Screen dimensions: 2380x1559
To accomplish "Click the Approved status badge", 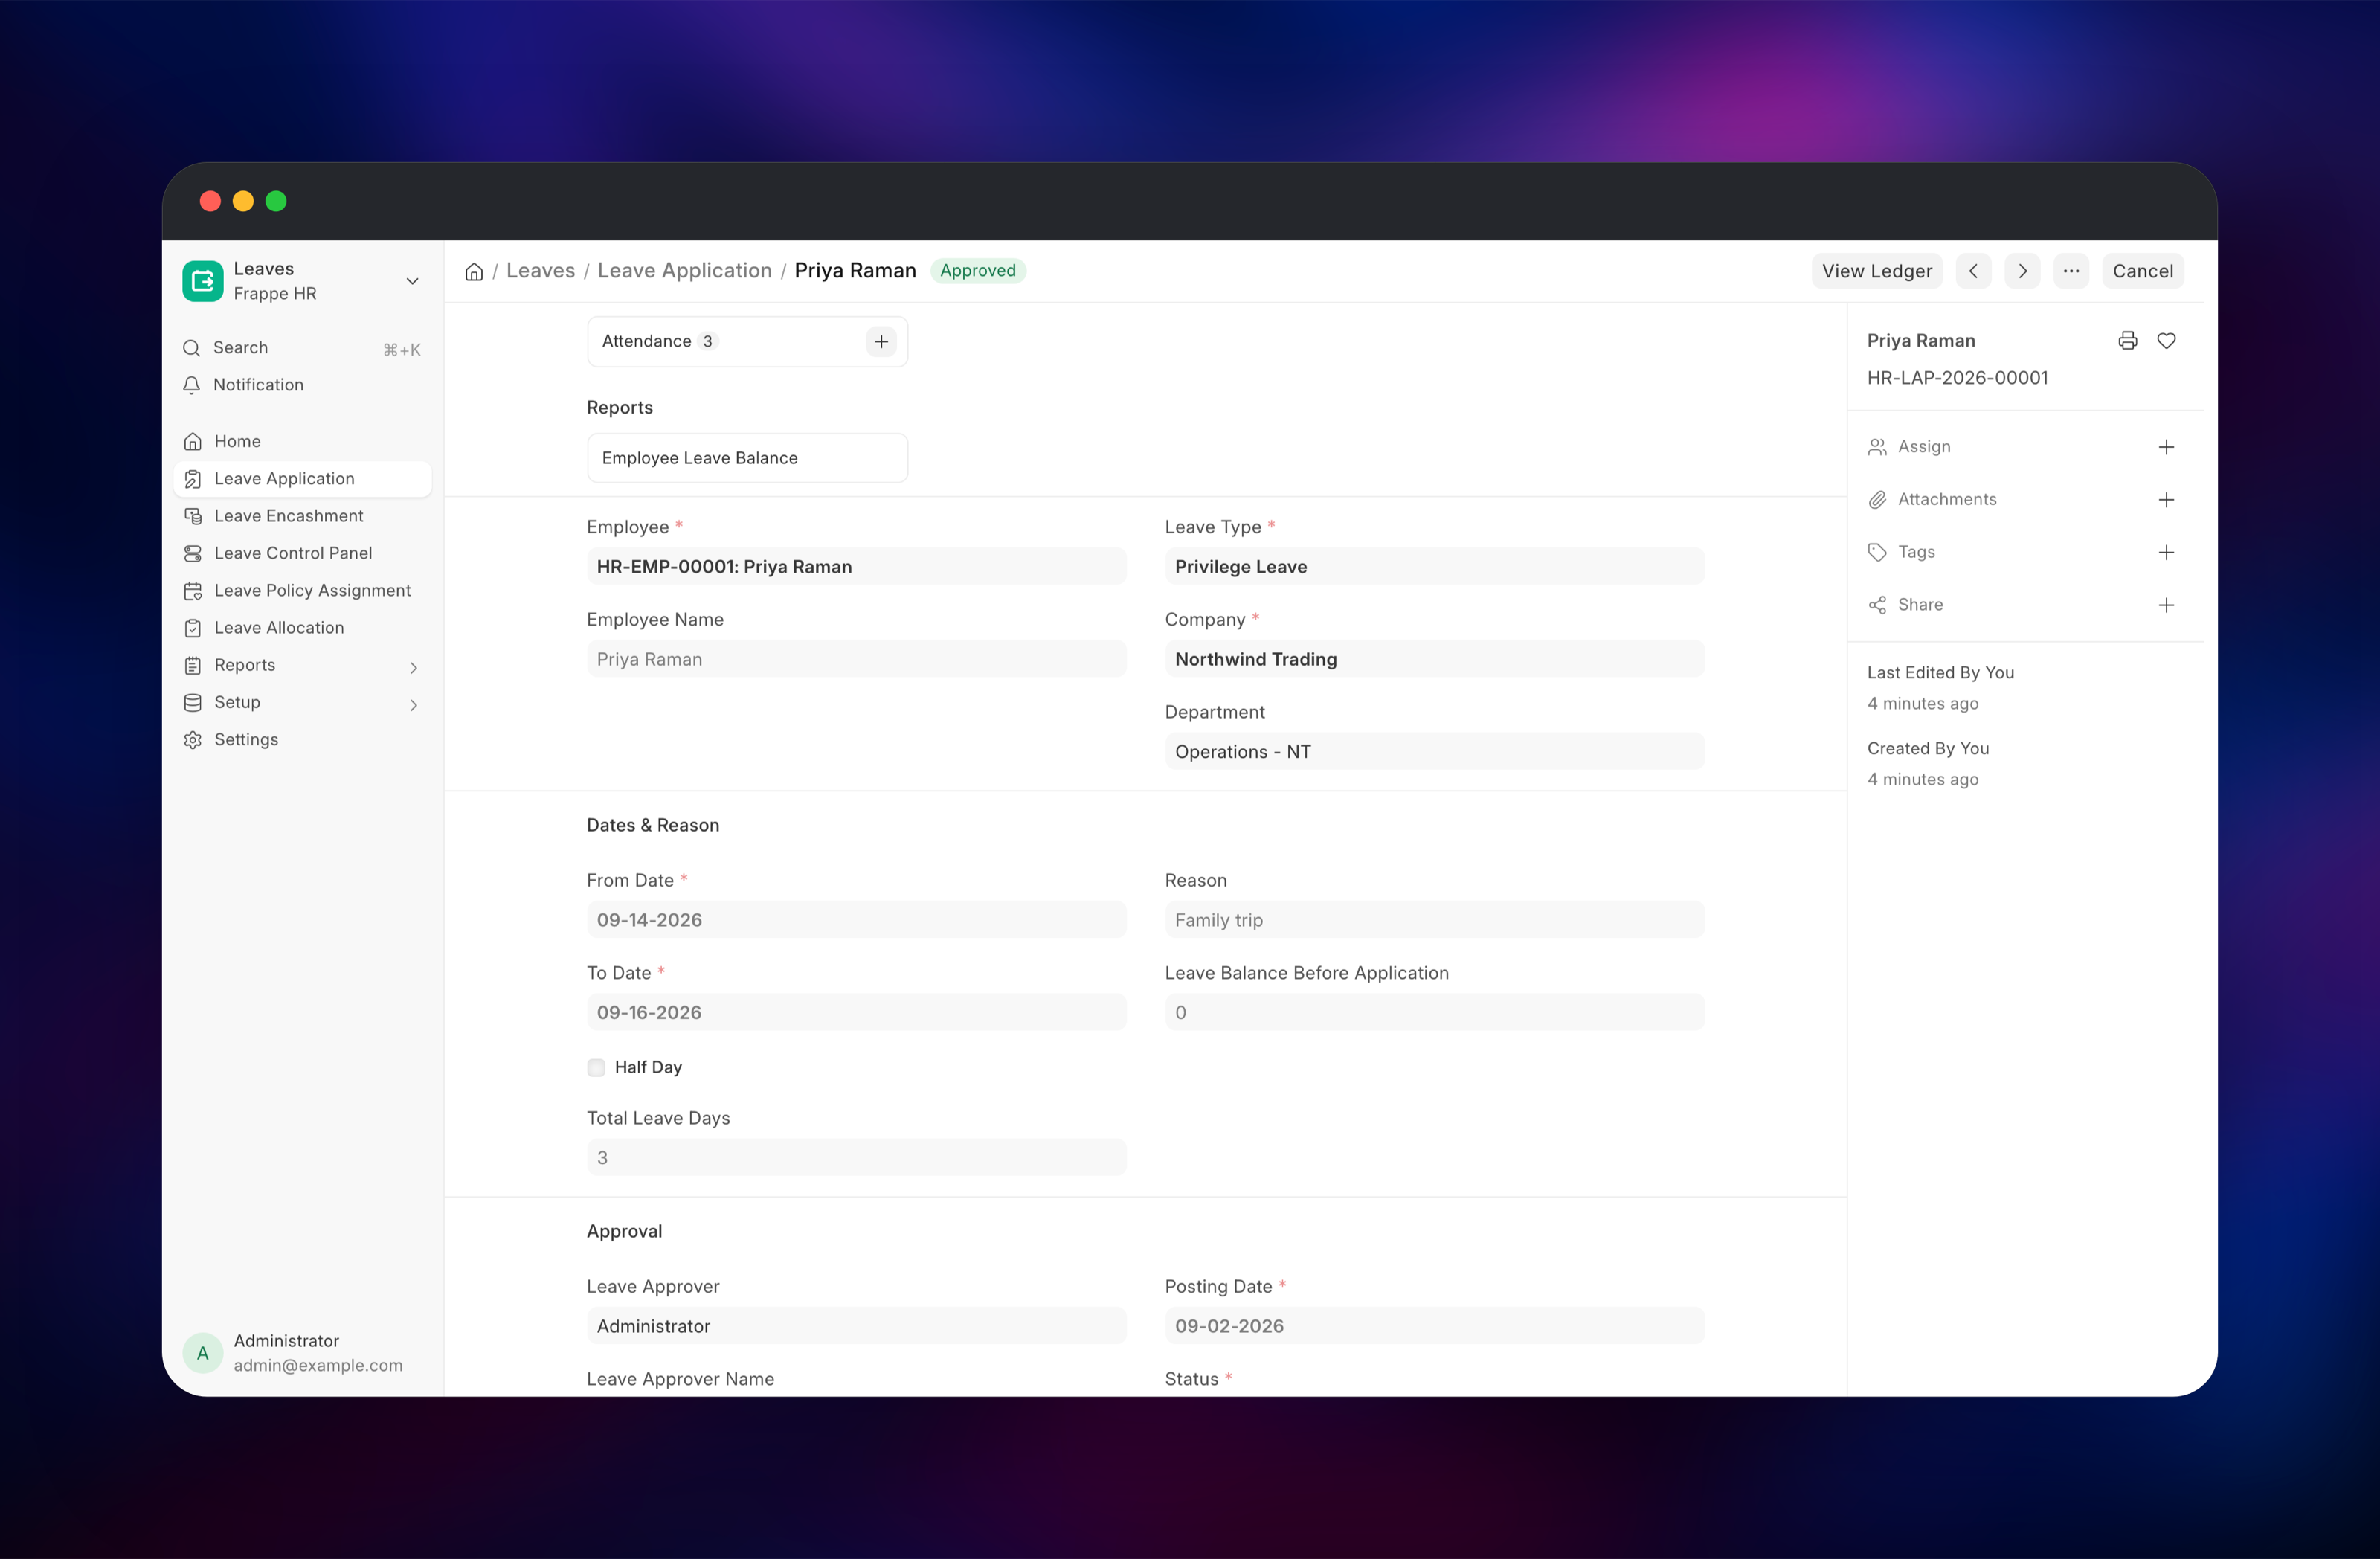I will click(977, 271).
